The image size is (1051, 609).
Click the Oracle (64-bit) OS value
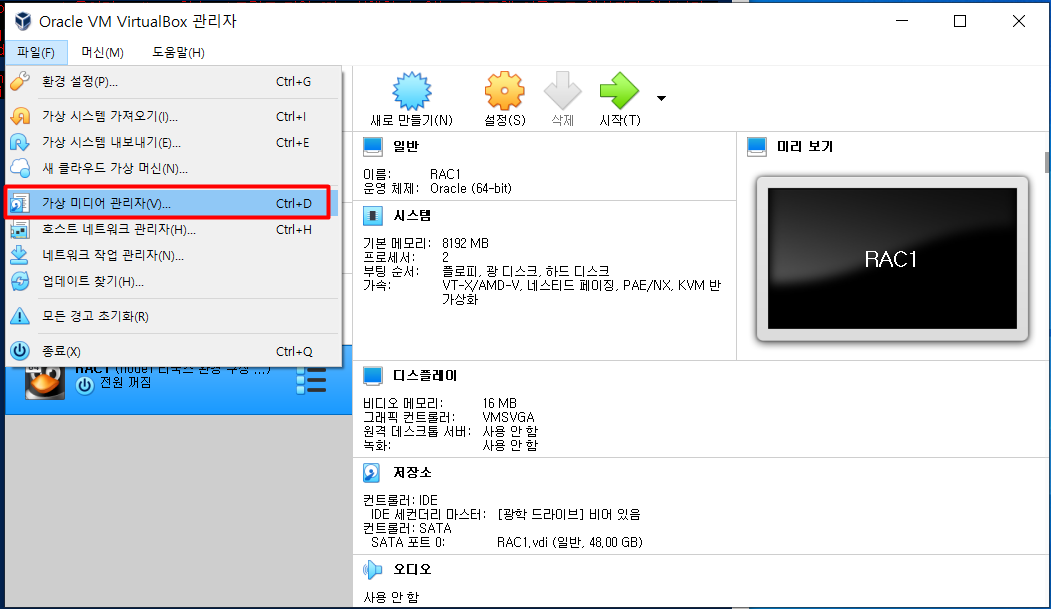[471, 189]
